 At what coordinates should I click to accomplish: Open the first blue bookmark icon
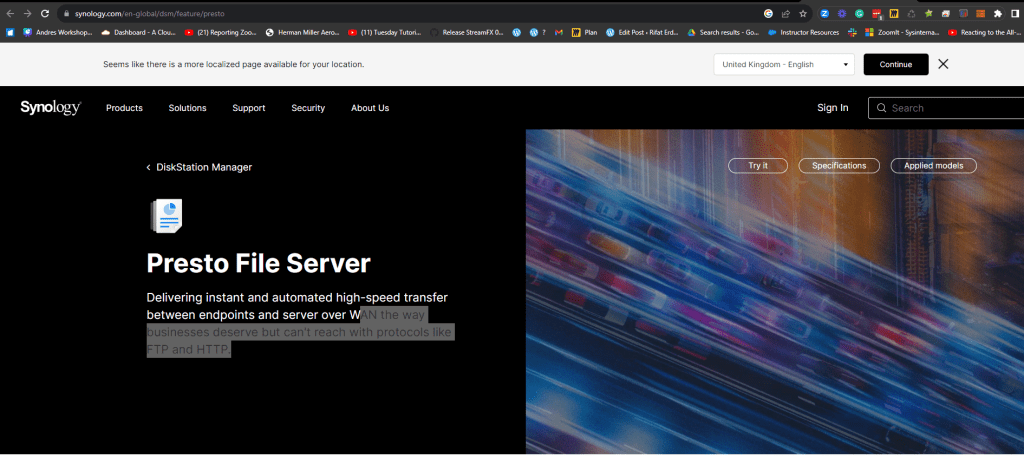[10, 32]
